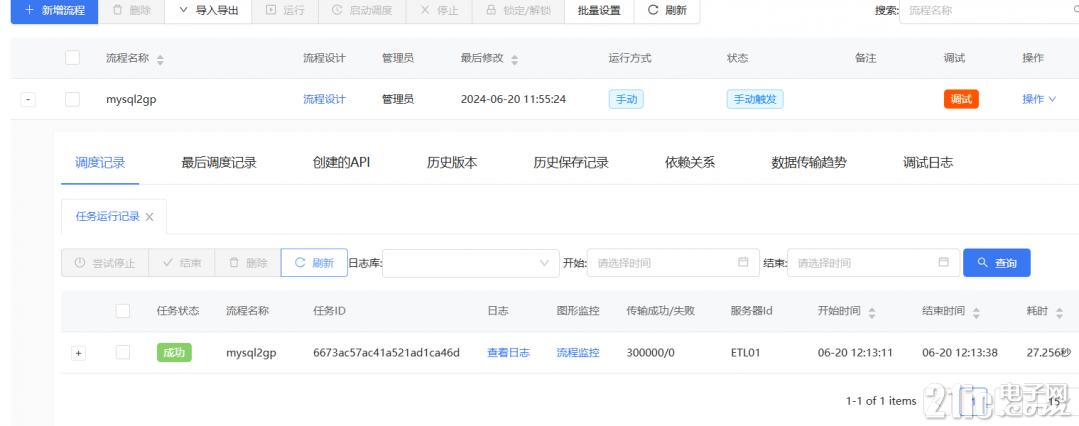Click the 刷新 button in task records toolbar
The width and height of the screenshot is (1079, 426).
(x=314, y=263)
